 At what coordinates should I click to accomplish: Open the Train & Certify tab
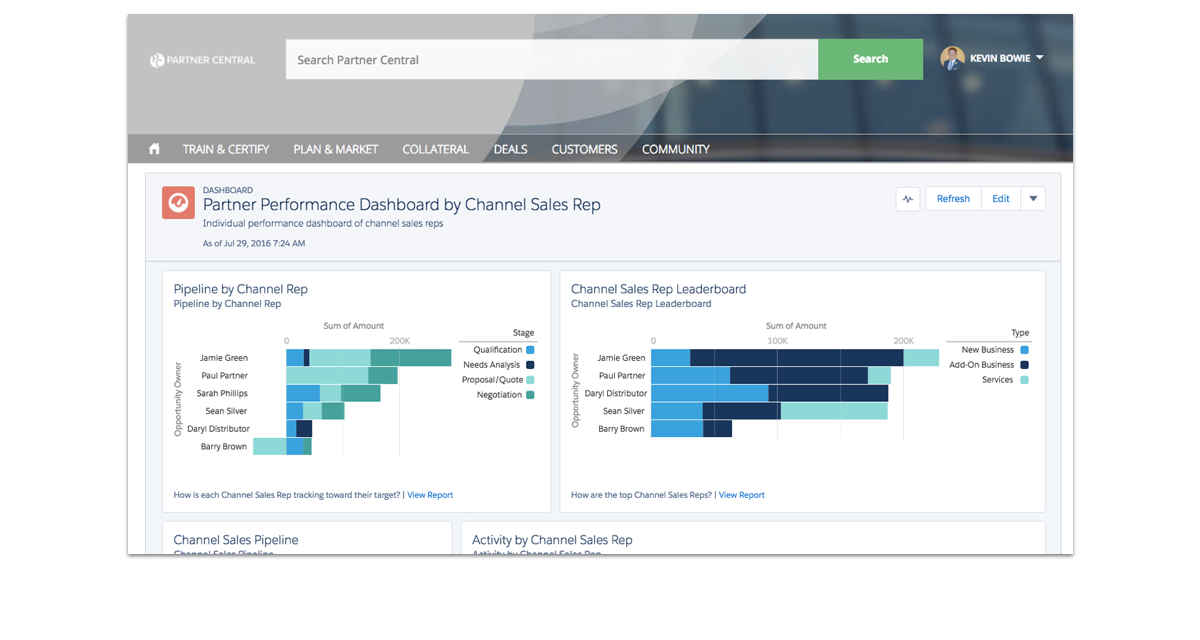pyautogui.click(x=226, y=149)
